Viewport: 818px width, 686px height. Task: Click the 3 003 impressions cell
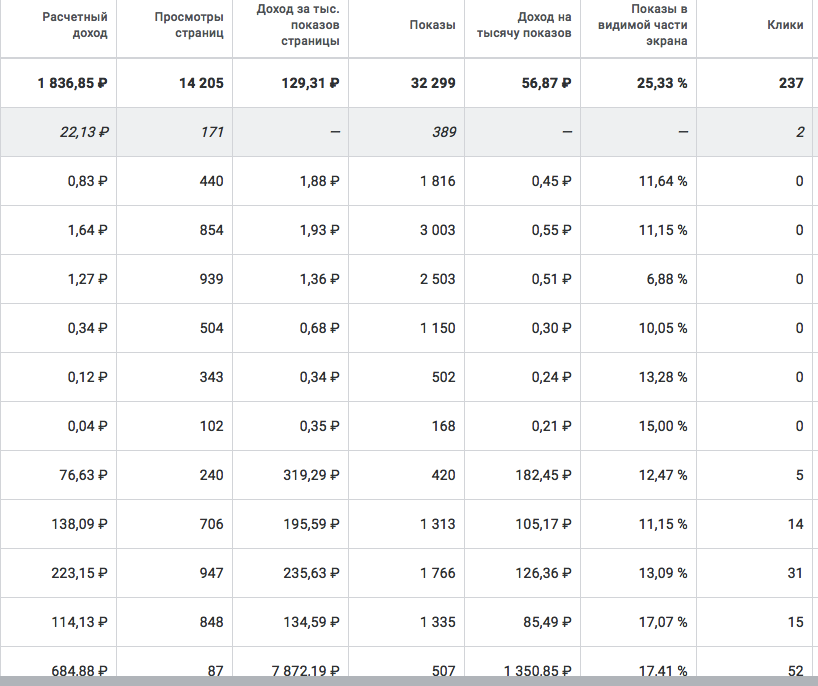[437, 230]
